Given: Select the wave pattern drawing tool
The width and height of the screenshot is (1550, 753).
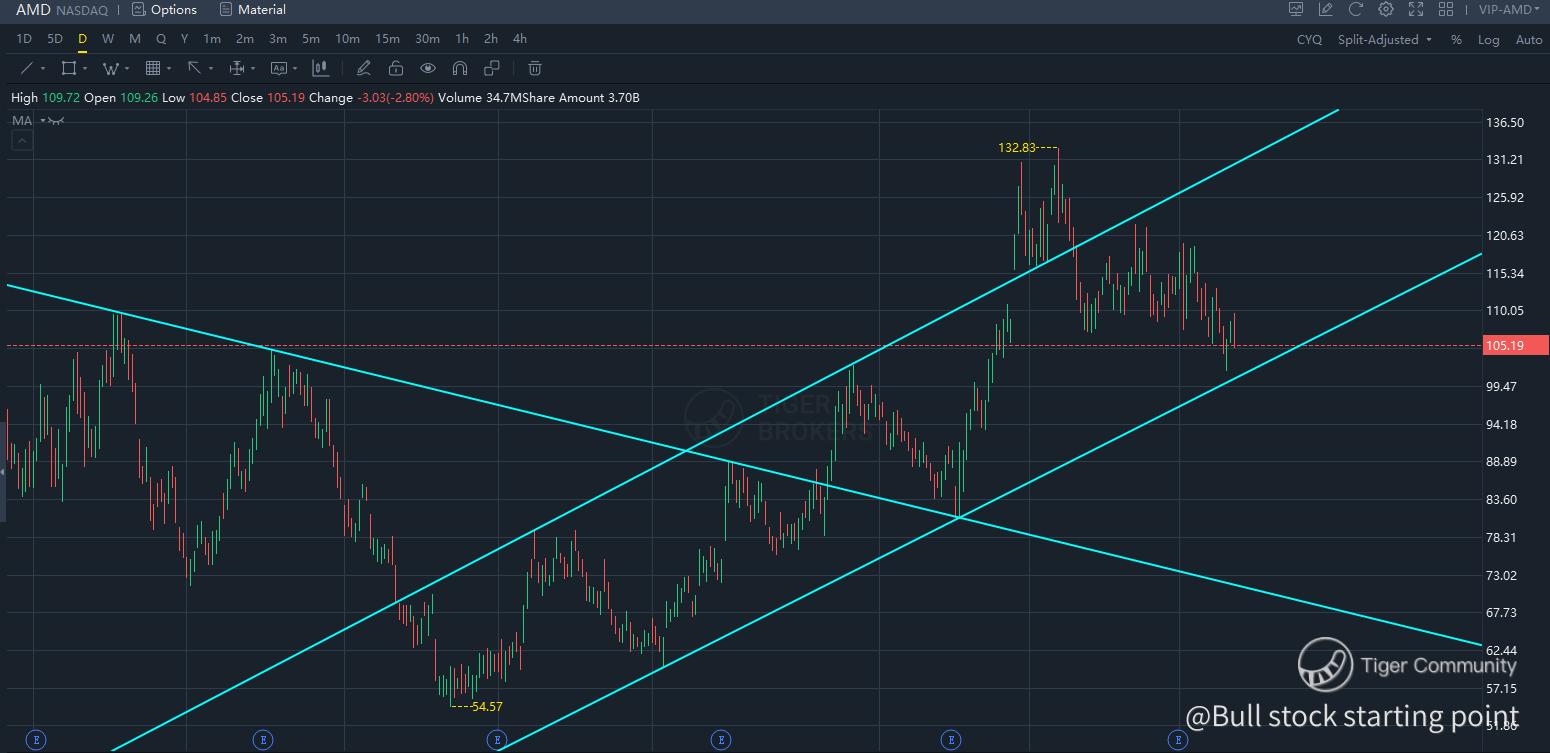Looking at the screenshot, I should 110,68.
